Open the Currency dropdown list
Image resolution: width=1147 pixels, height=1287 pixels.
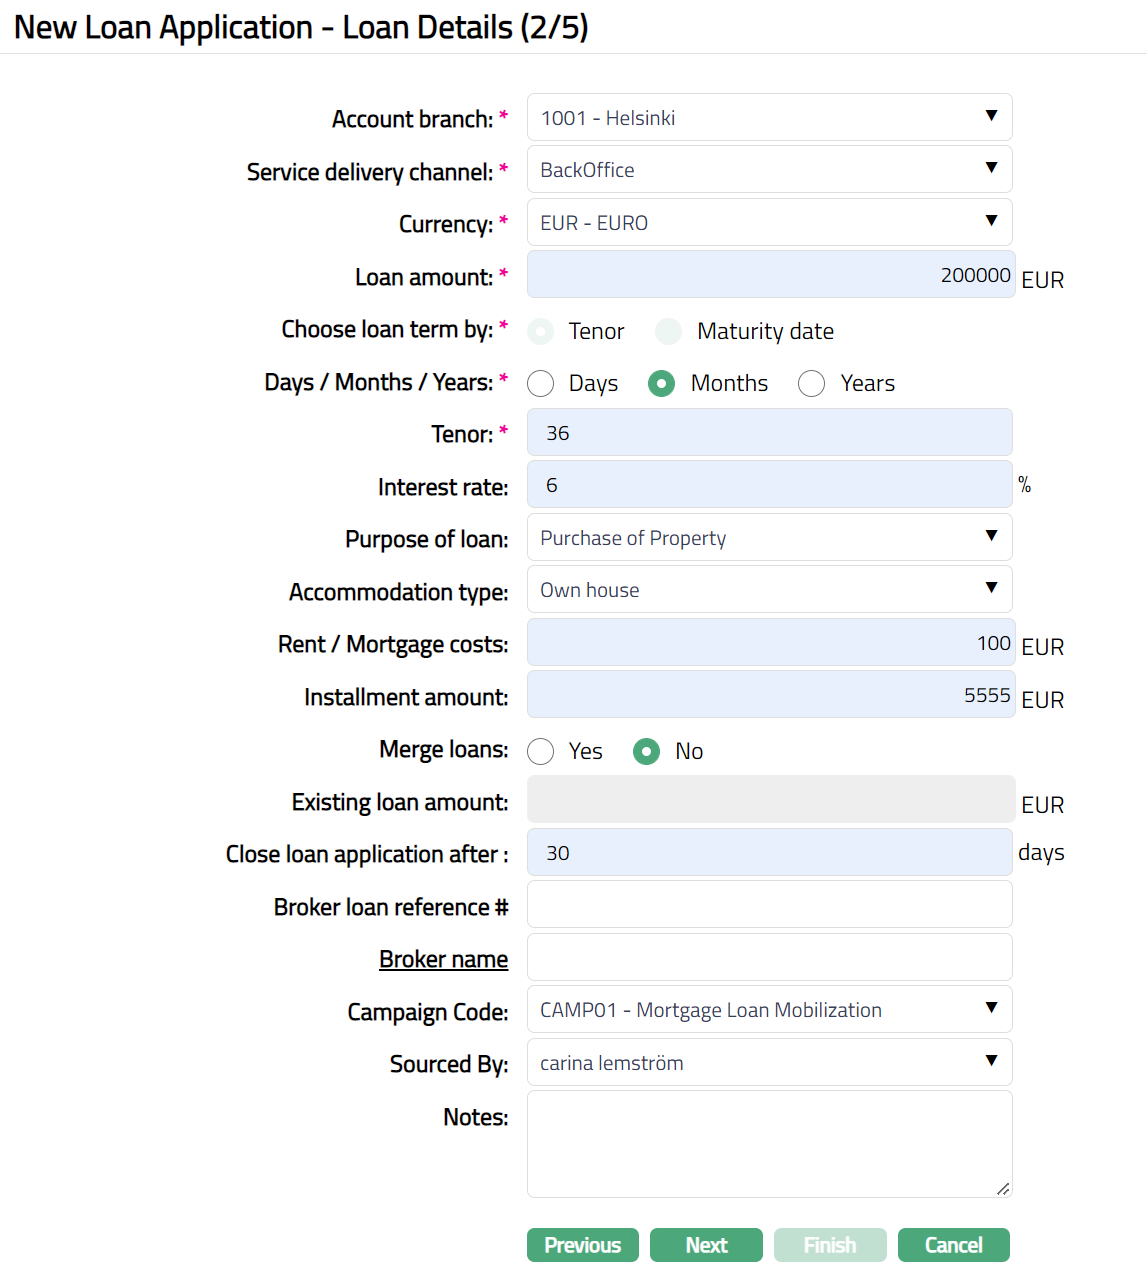pos(768,223)
